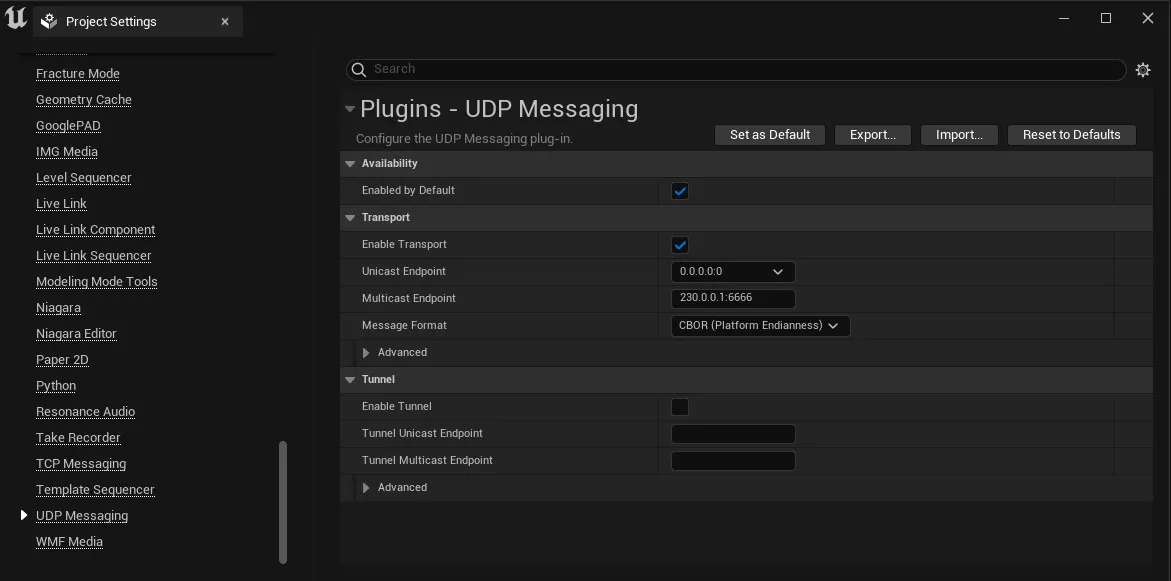The width and height of the screenshot is (1171, 581).
Task: Click the Unreal Engine logo icon
Action: (x=16, y=18)
